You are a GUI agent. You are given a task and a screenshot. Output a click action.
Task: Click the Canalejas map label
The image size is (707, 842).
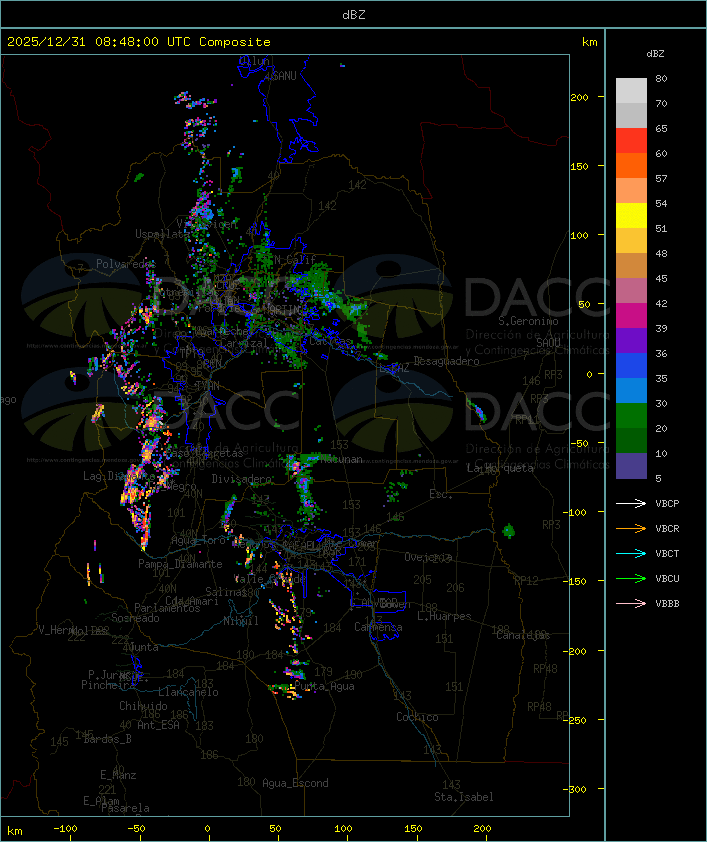coord(523,635)
